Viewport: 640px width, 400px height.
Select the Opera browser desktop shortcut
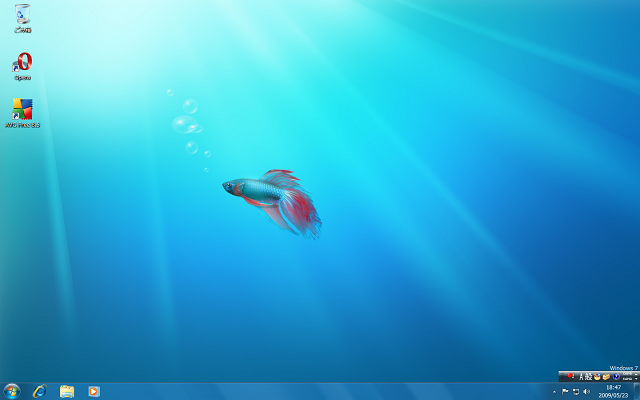click(22, 66)
